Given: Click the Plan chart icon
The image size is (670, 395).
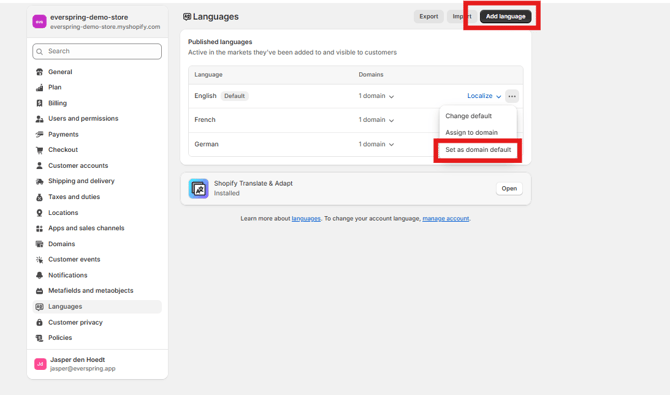Looking at the screenshot, I should [x=39, y=87].
